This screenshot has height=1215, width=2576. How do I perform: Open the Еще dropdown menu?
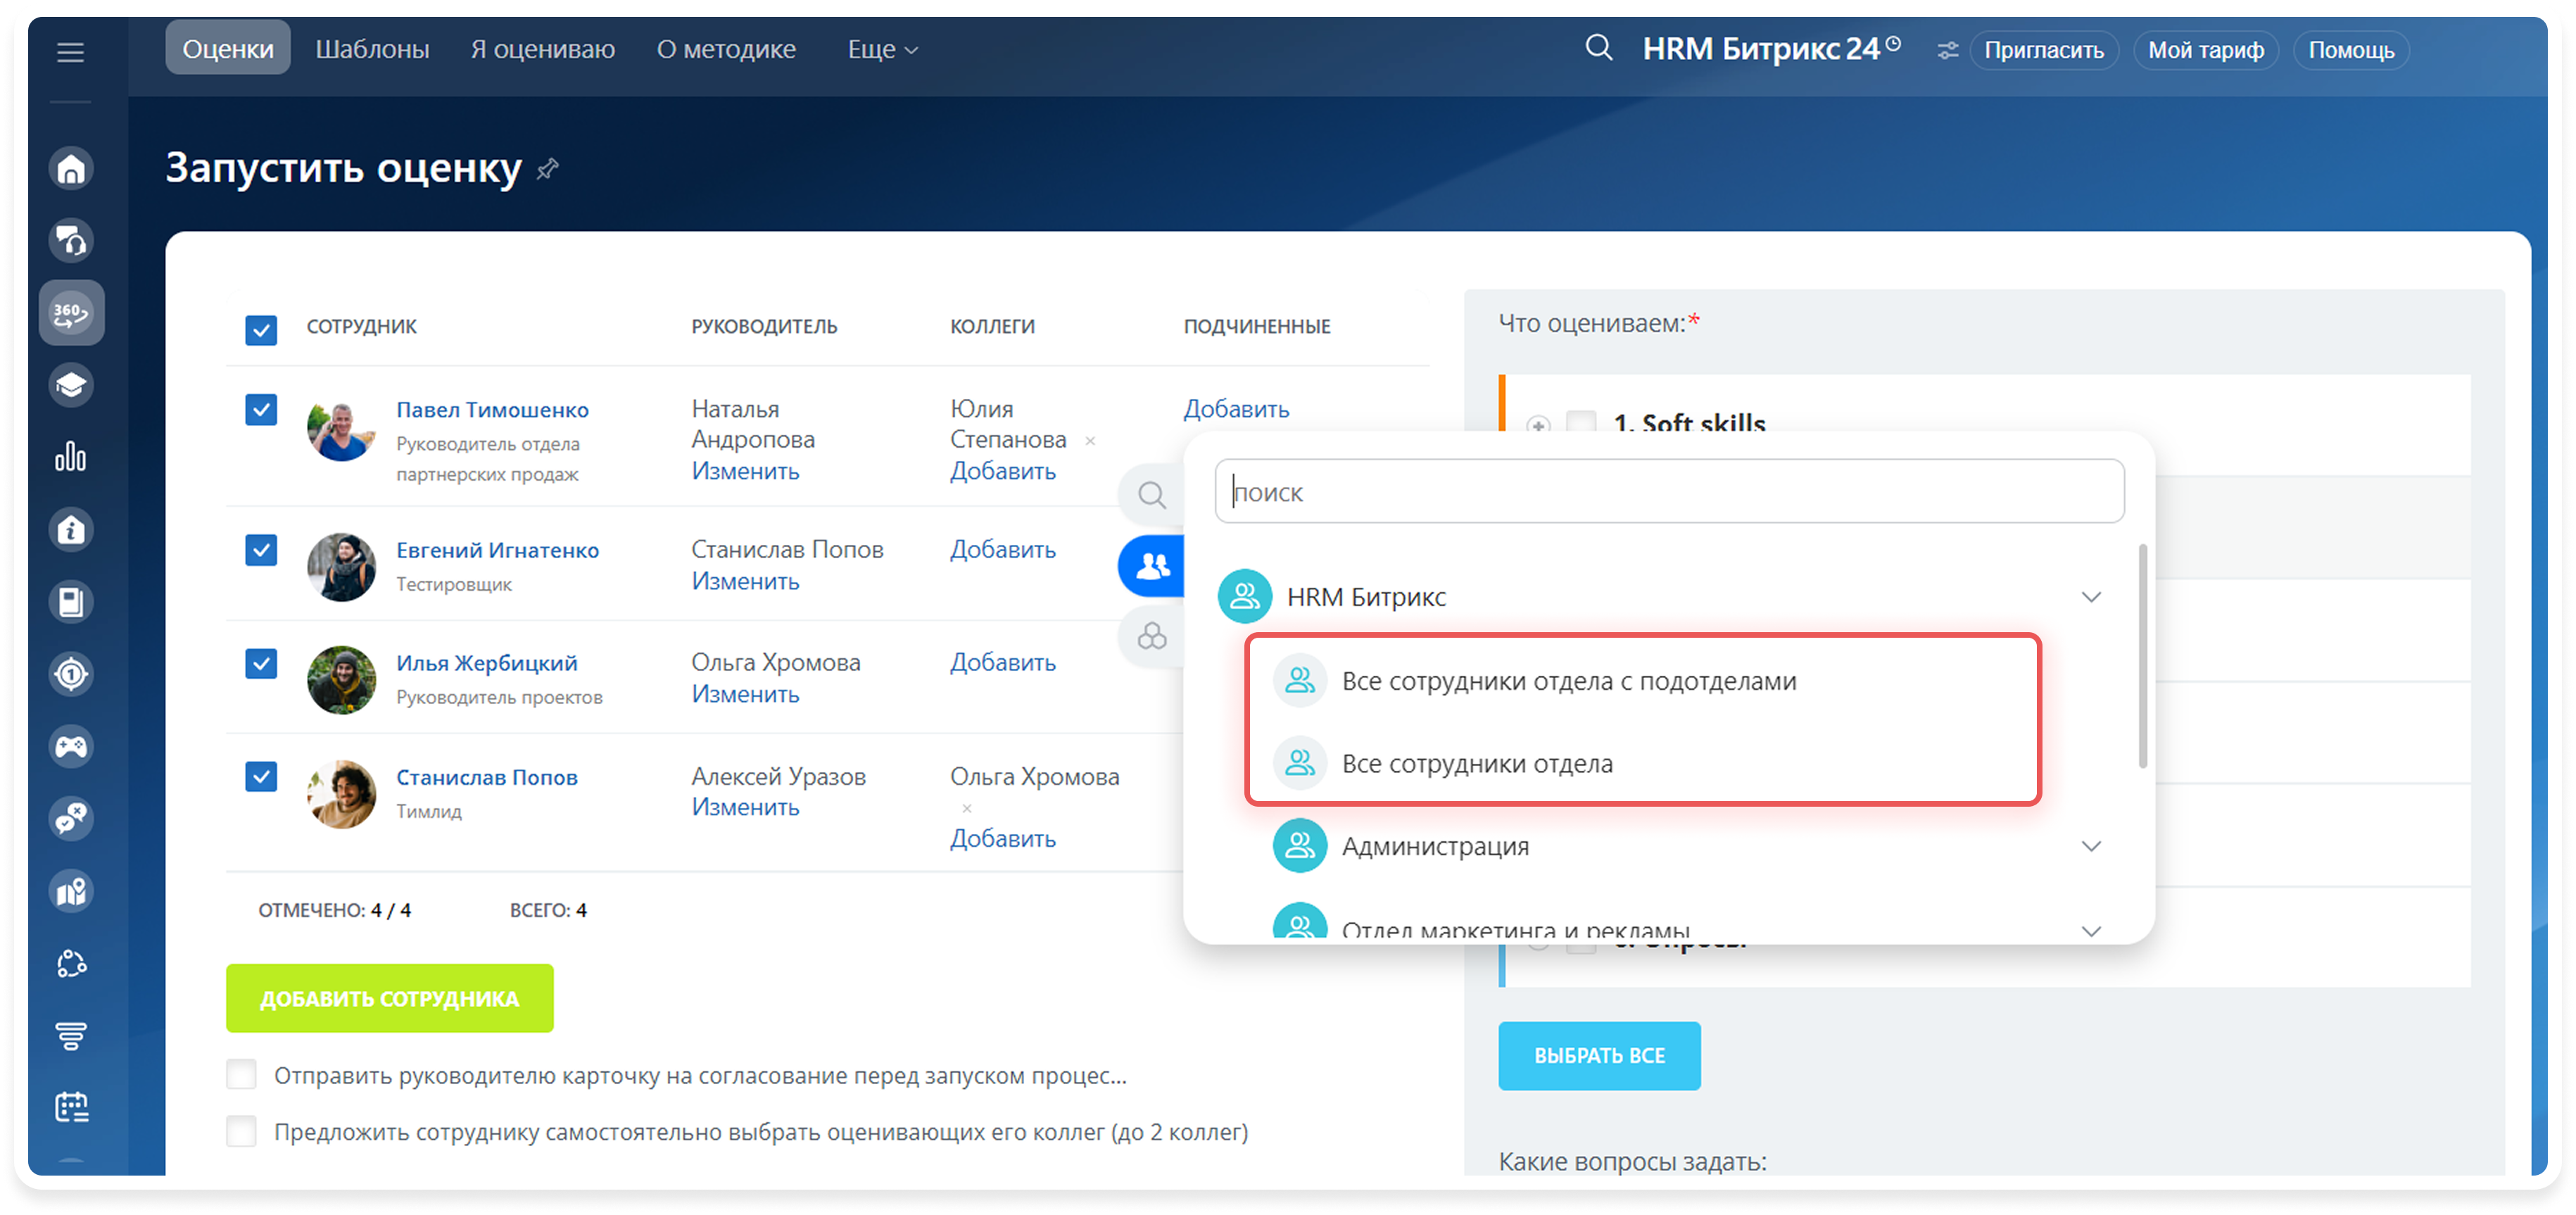click(882, 49)
